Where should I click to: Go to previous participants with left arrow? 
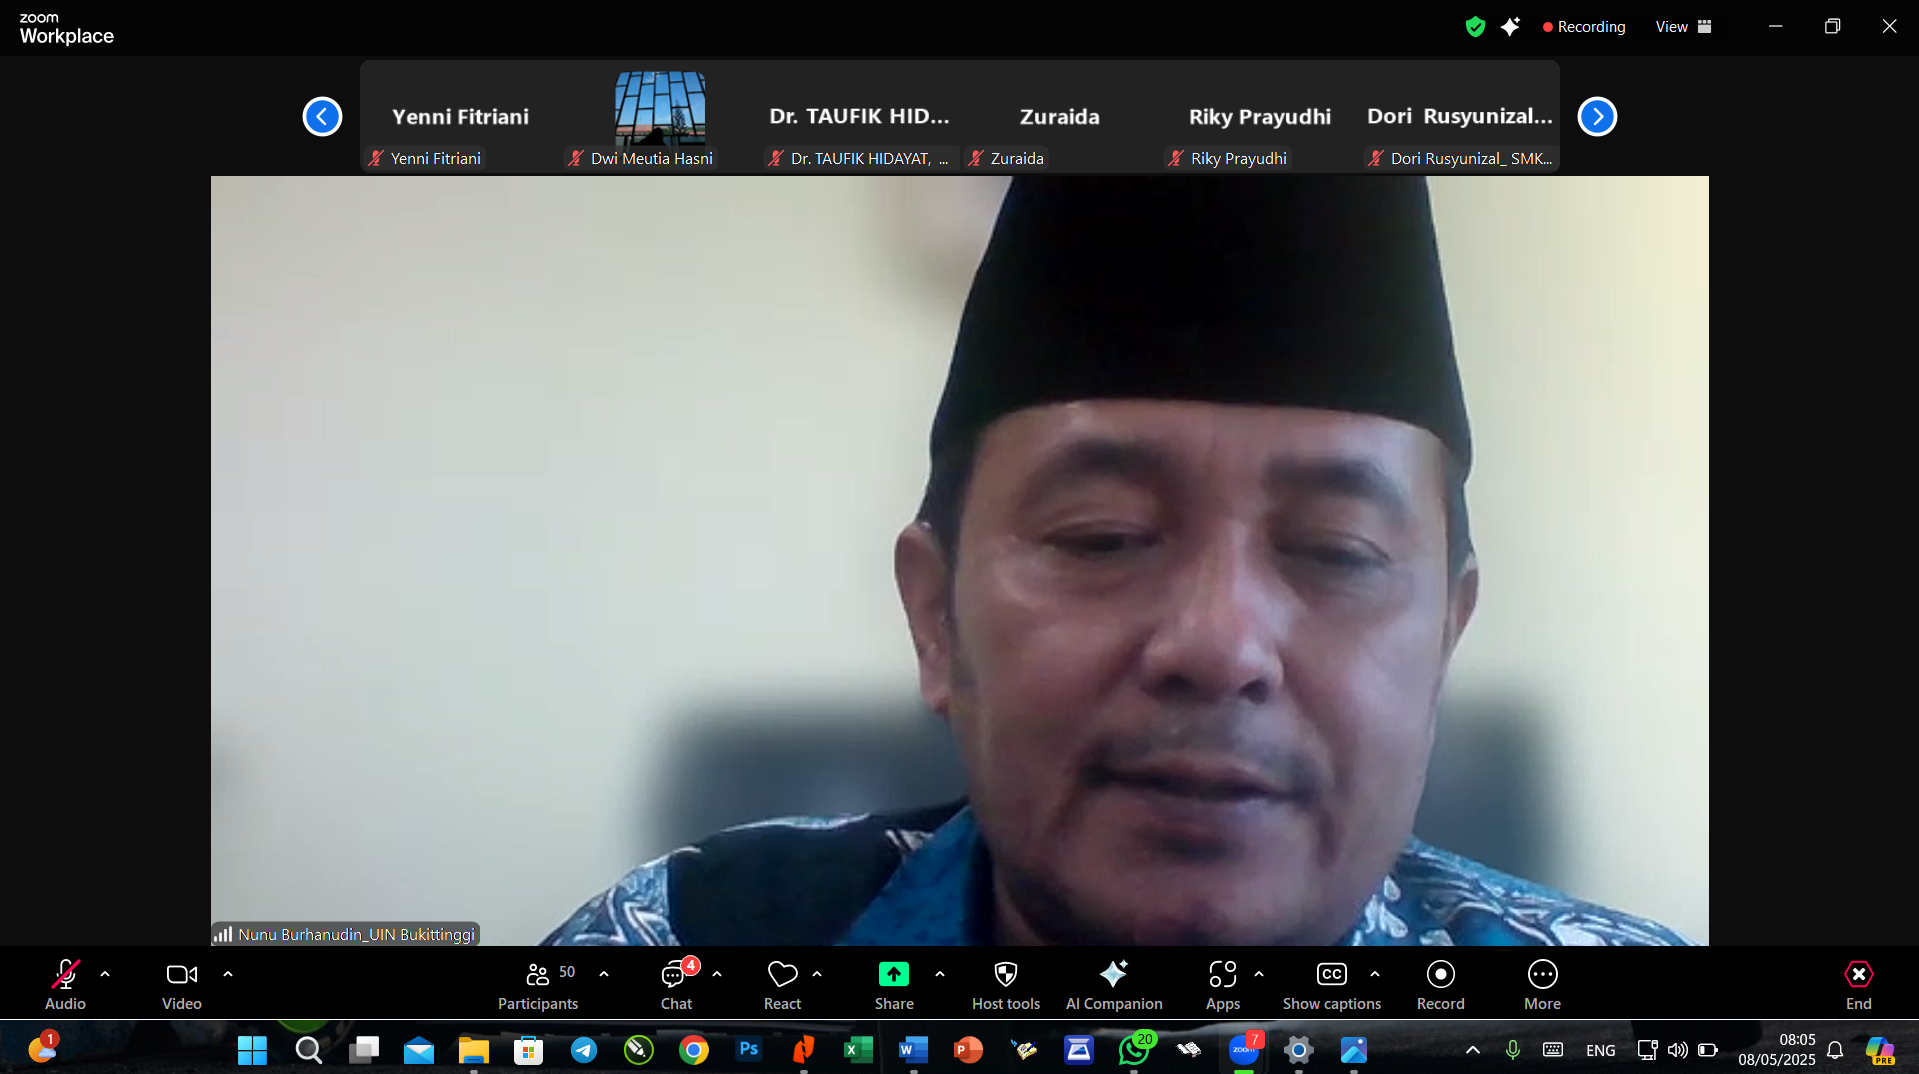(x=322, y=116)
